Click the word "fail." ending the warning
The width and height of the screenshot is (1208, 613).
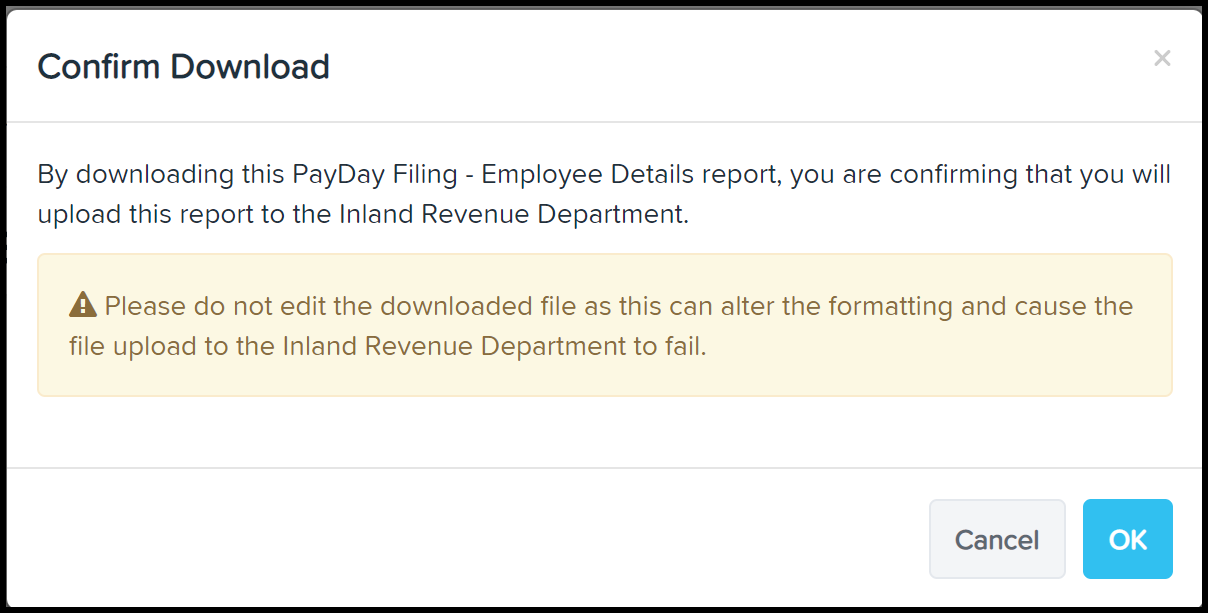tap(686, 347)
